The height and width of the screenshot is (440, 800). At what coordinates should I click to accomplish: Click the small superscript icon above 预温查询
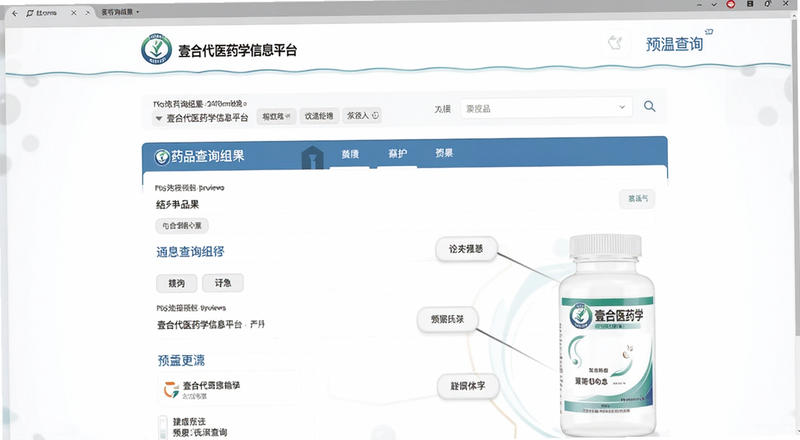pos(709,32)
